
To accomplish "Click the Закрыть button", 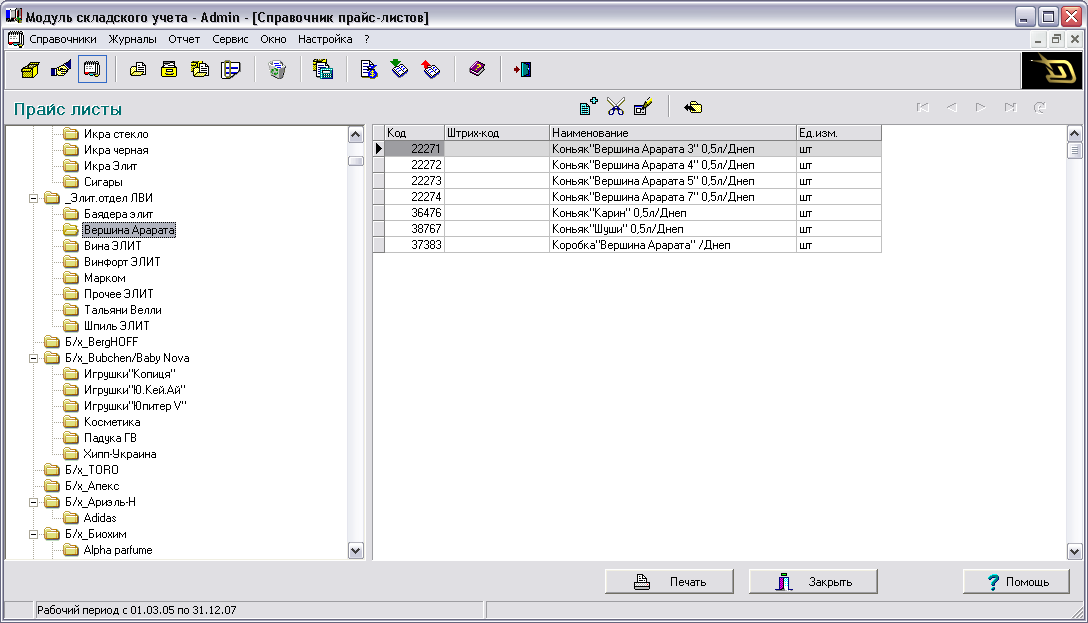I will [x=813, y=581].
